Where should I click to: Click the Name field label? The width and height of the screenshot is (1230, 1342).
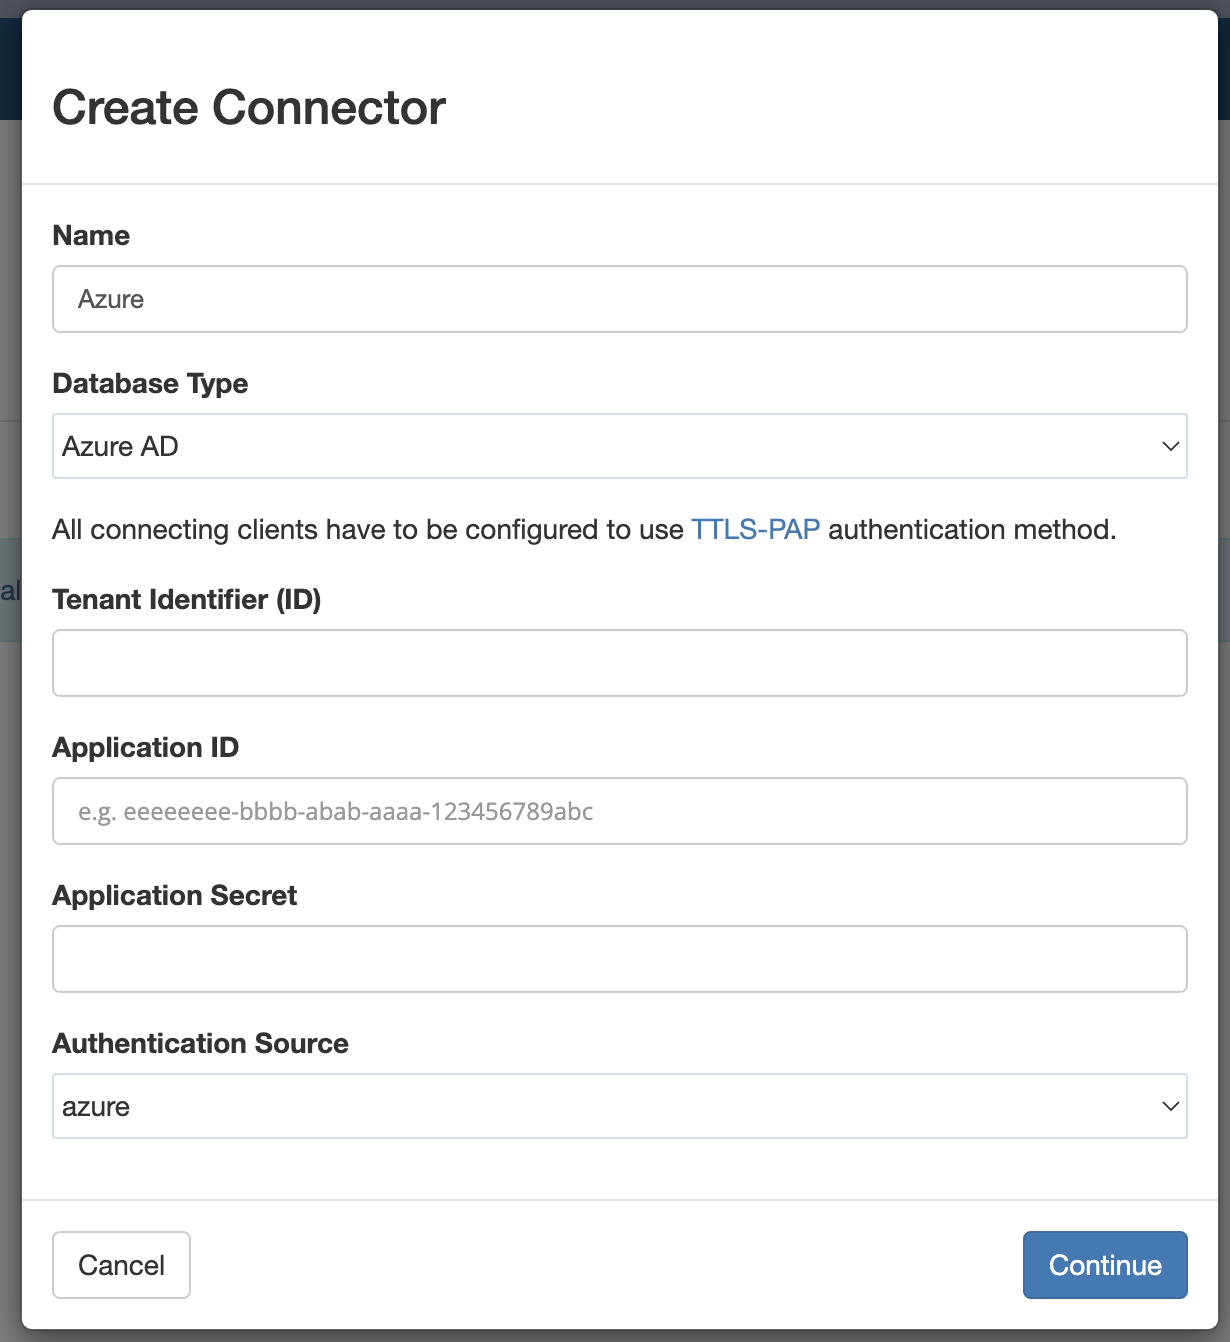tap(90, 235)
